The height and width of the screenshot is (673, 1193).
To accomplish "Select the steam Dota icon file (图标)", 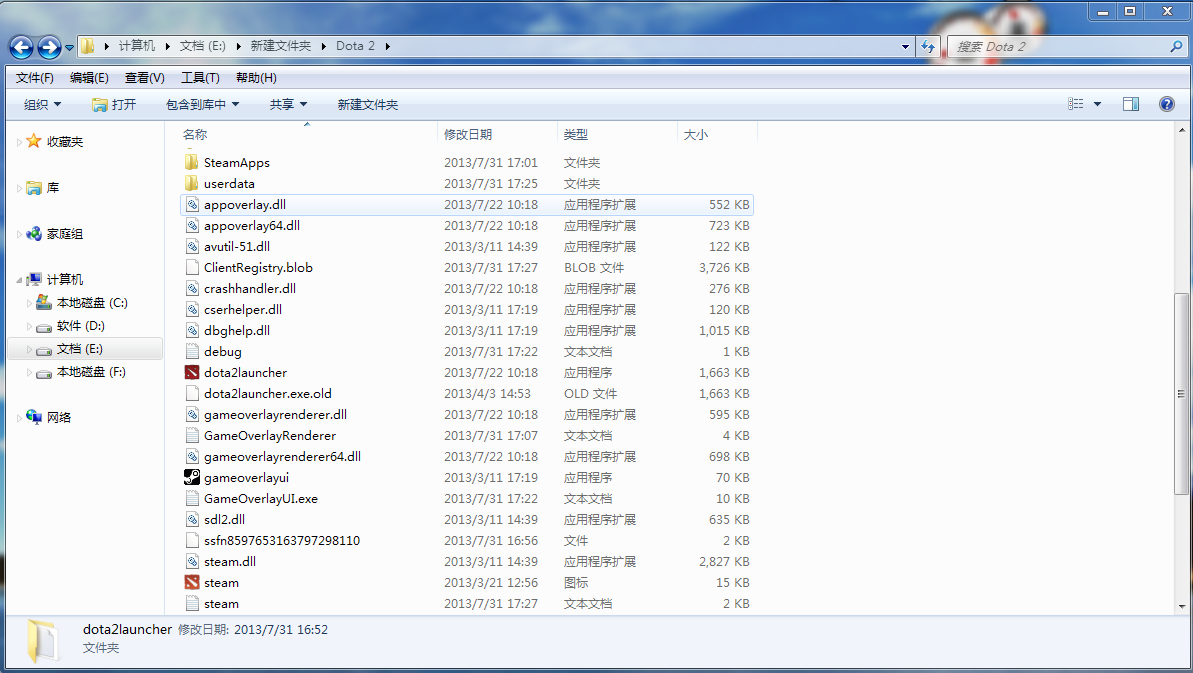I will 192,583.
